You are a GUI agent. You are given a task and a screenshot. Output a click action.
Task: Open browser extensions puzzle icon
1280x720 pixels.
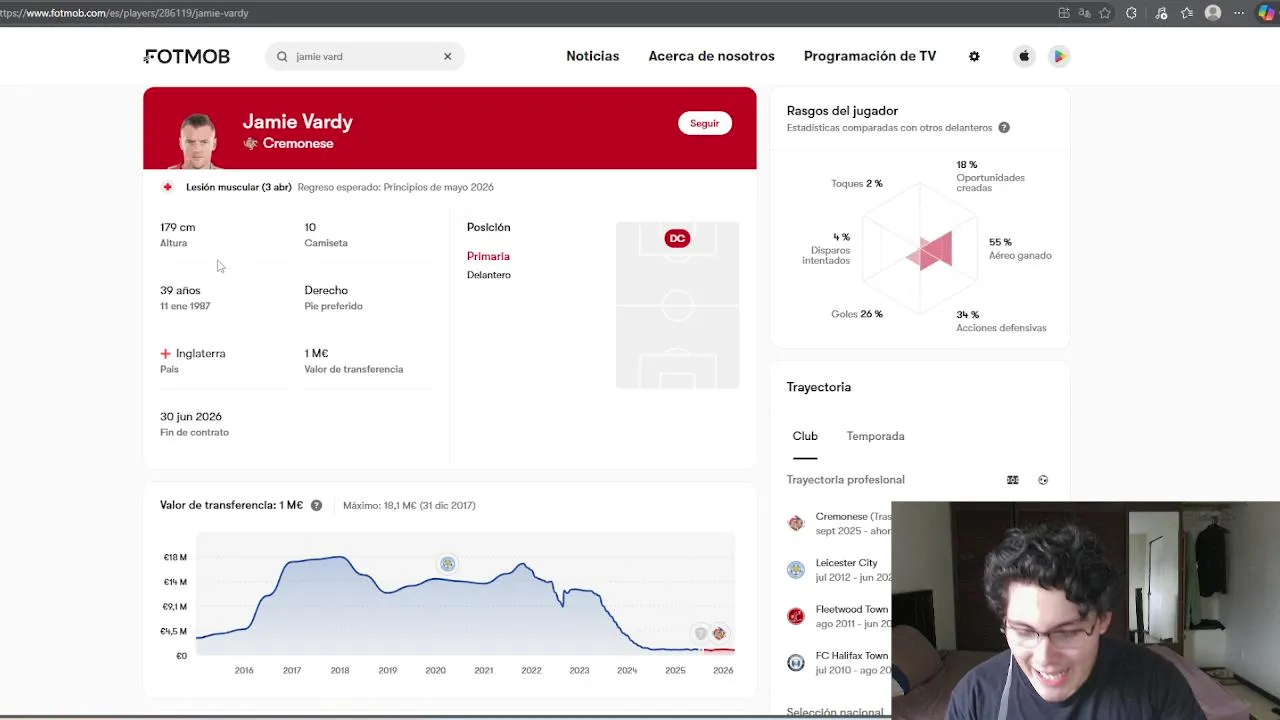coord(1131,13)
